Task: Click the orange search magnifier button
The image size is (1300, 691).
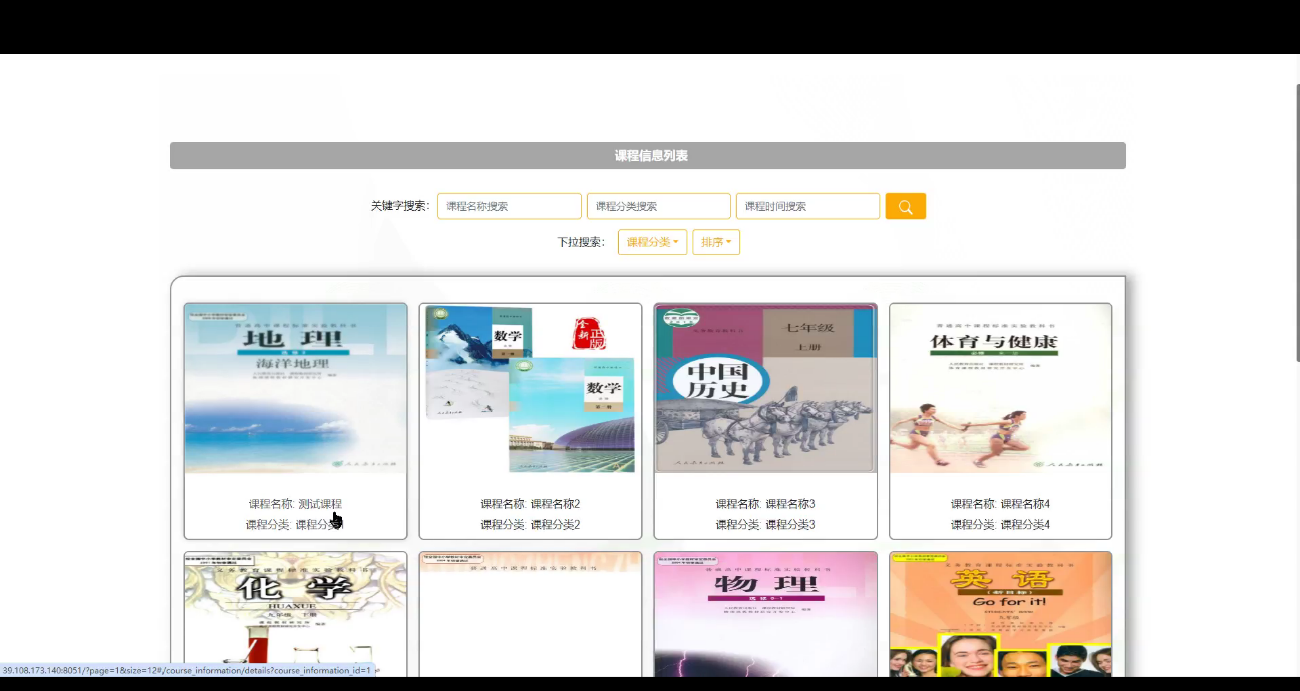Action: (906, 206)
